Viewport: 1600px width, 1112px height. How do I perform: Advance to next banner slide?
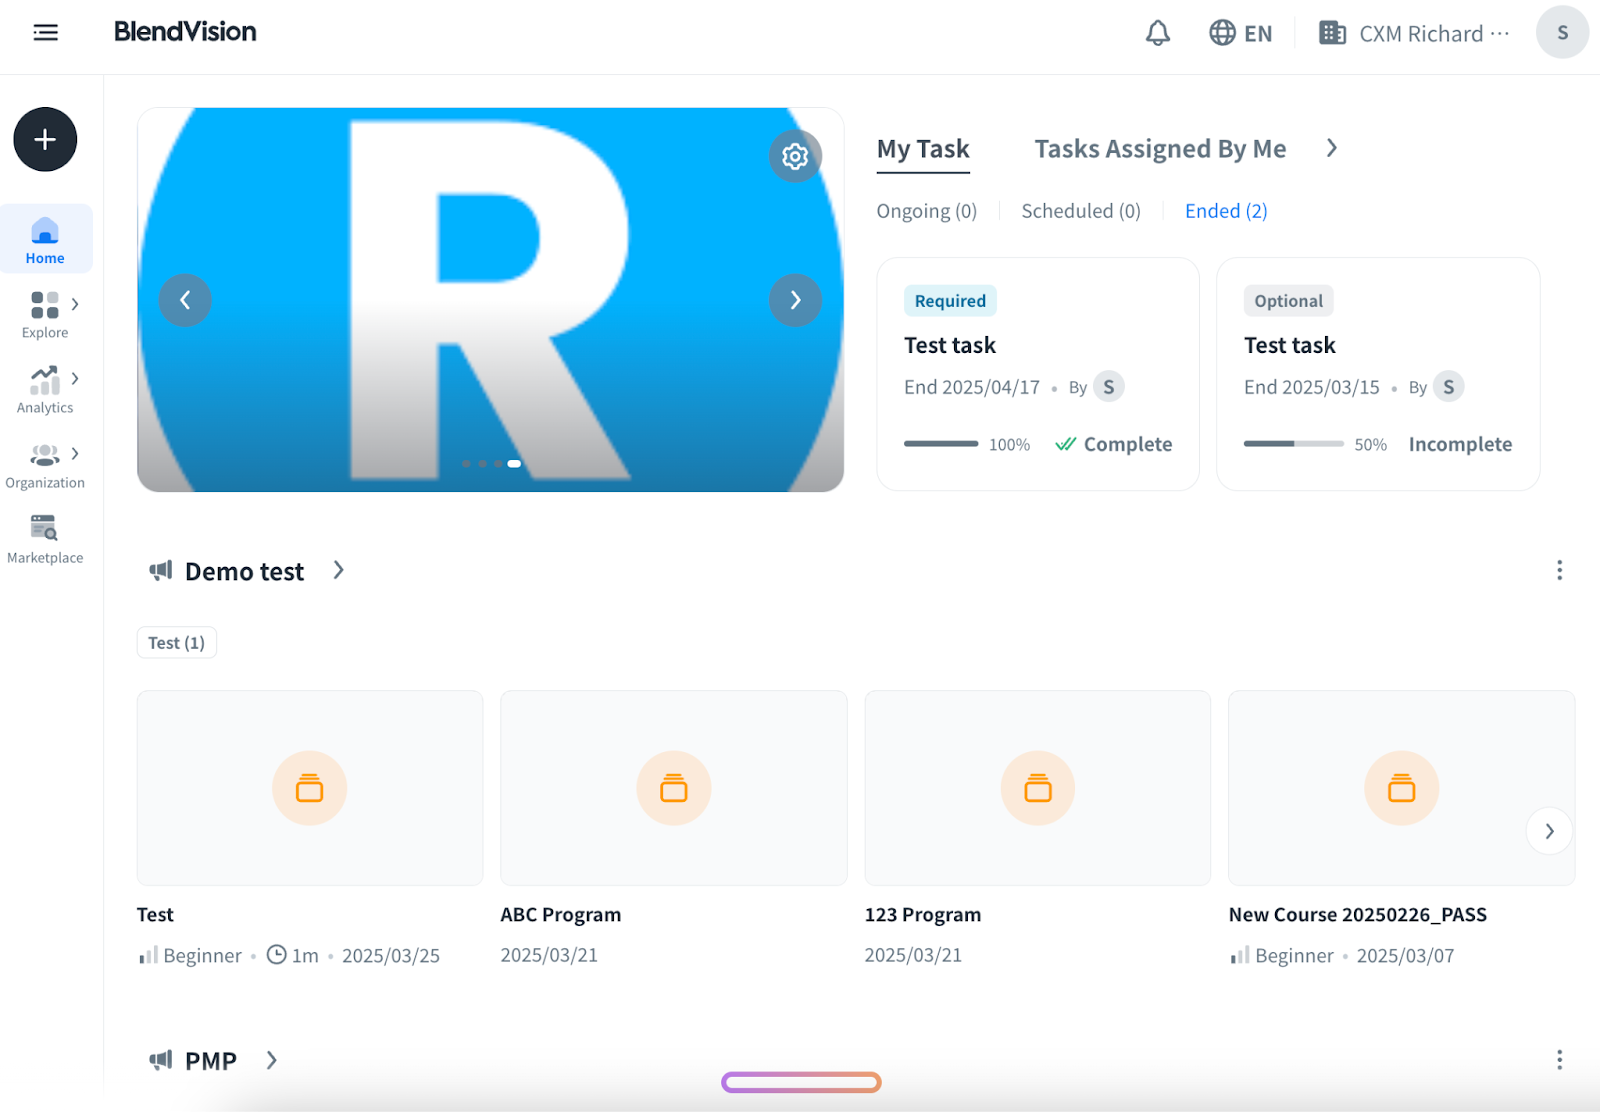(x=795, y=300)
